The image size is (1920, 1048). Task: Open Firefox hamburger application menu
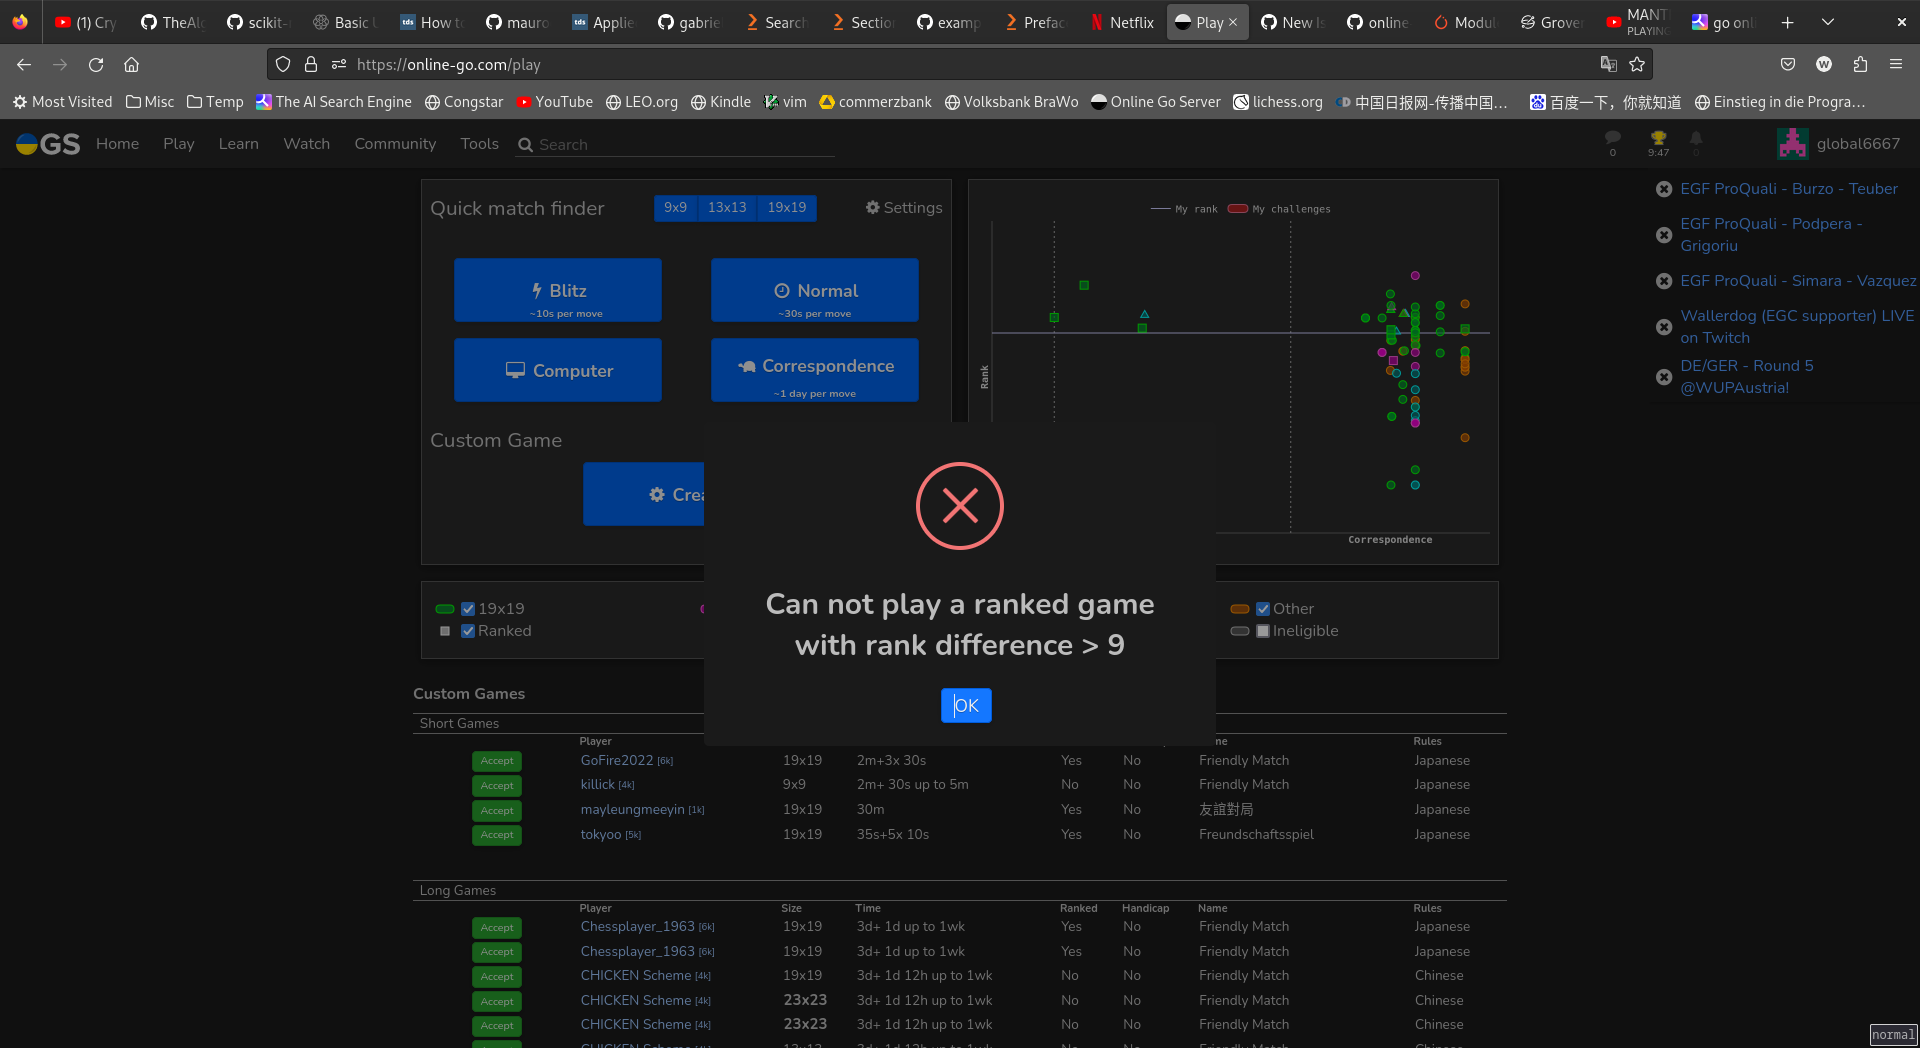pos(1896,64)
